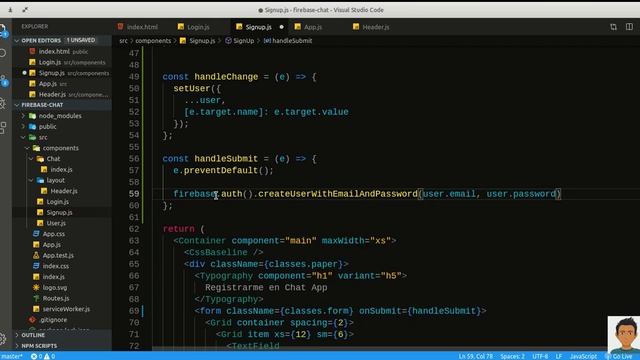Image resolution: width=640 pixels, height=360 pixels.
Task: Open index.js inside the Chat folder
Action: tap(61, 169)
